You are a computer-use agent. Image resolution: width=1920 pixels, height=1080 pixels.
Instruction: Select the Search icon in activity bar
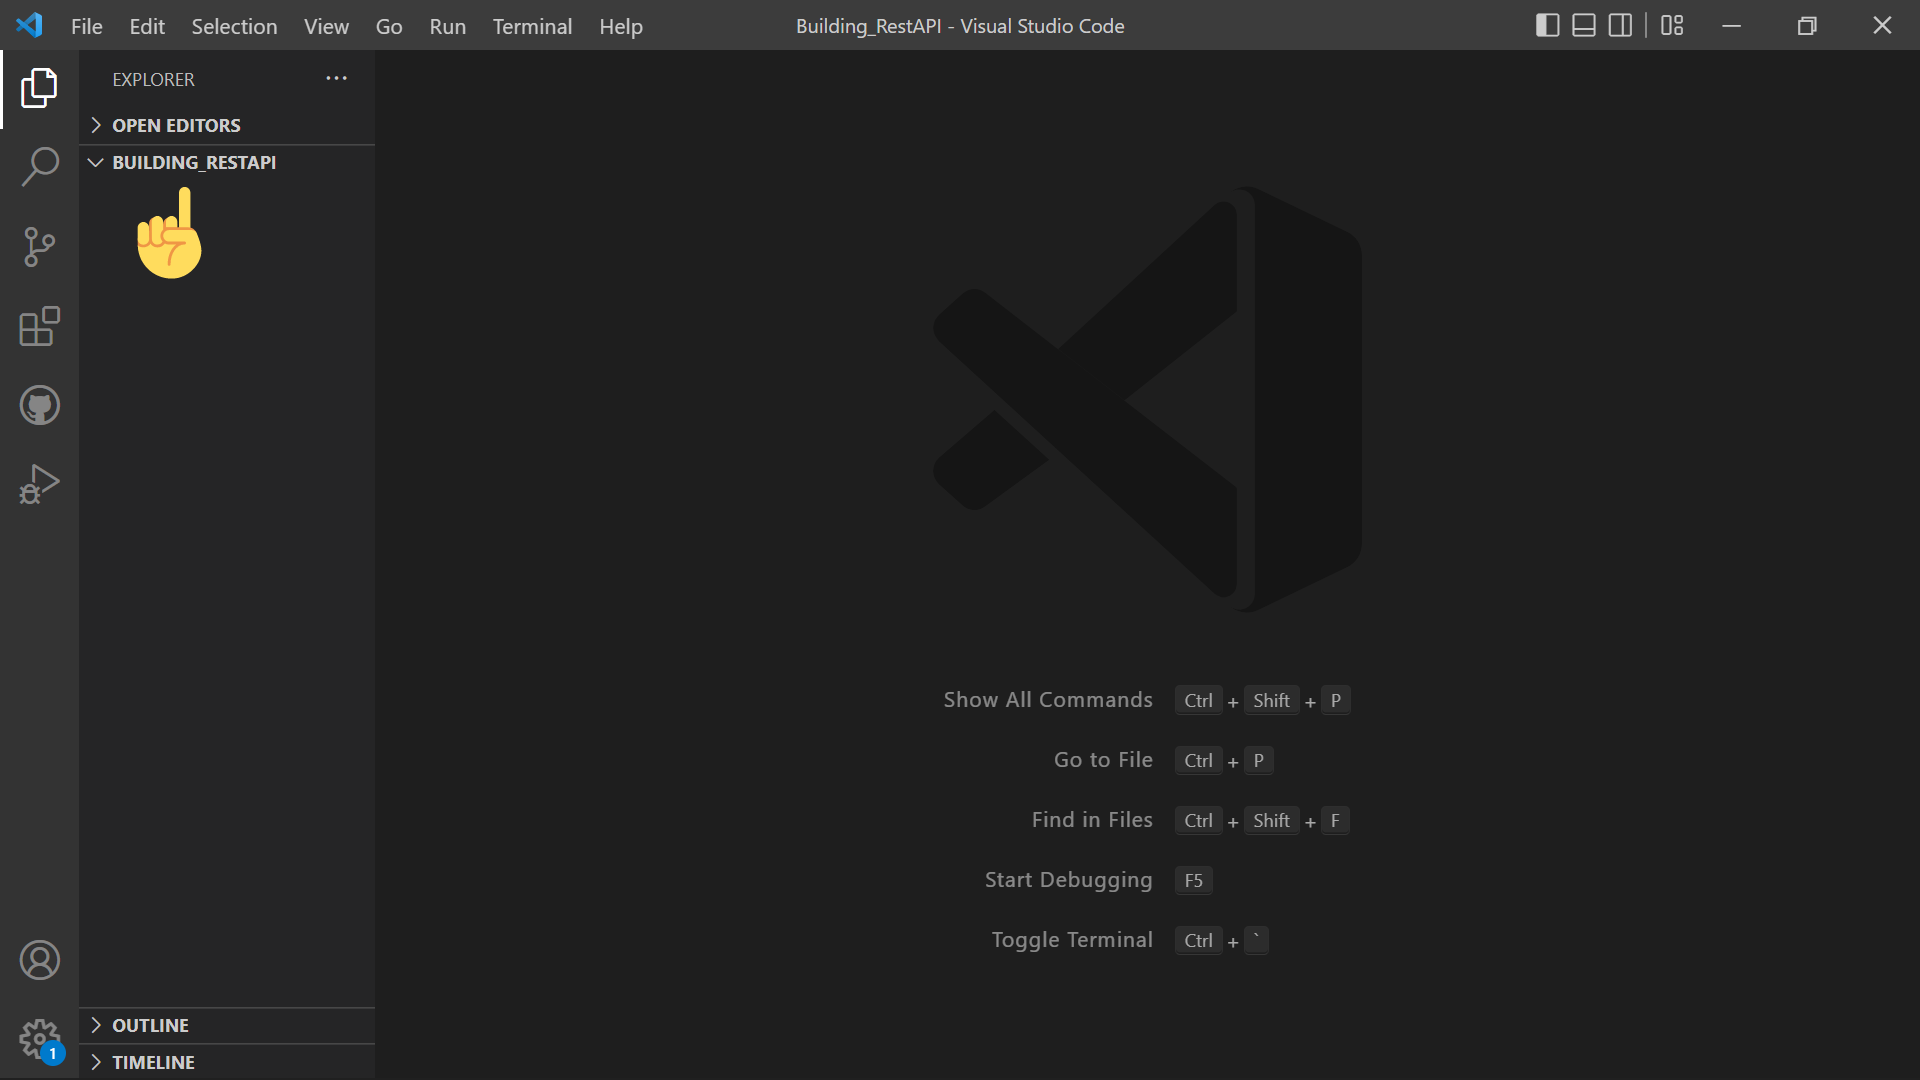coord(39,167)
